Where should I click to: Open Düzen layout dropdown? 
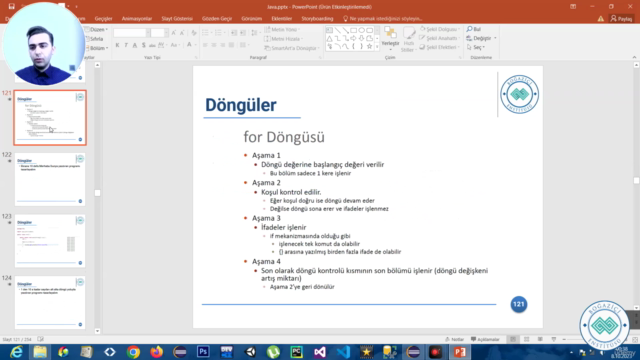click(x=96, y=30)
